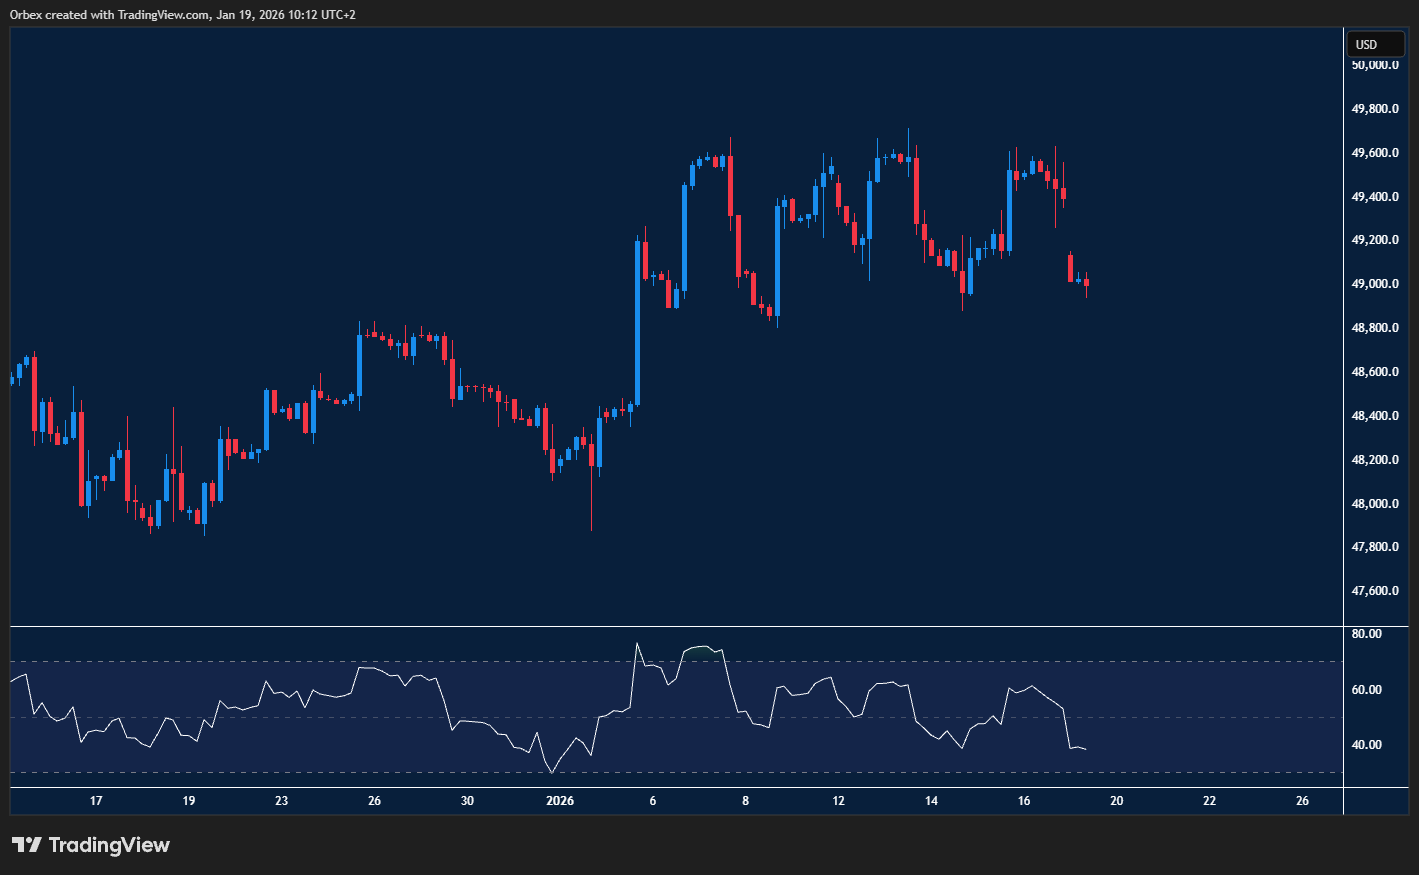The height and width of the screenshot is (875, 1419).
Task: Click the upper dashed 70-level band line in RSI
Action: pyautogui.click(x=400, y=662)
